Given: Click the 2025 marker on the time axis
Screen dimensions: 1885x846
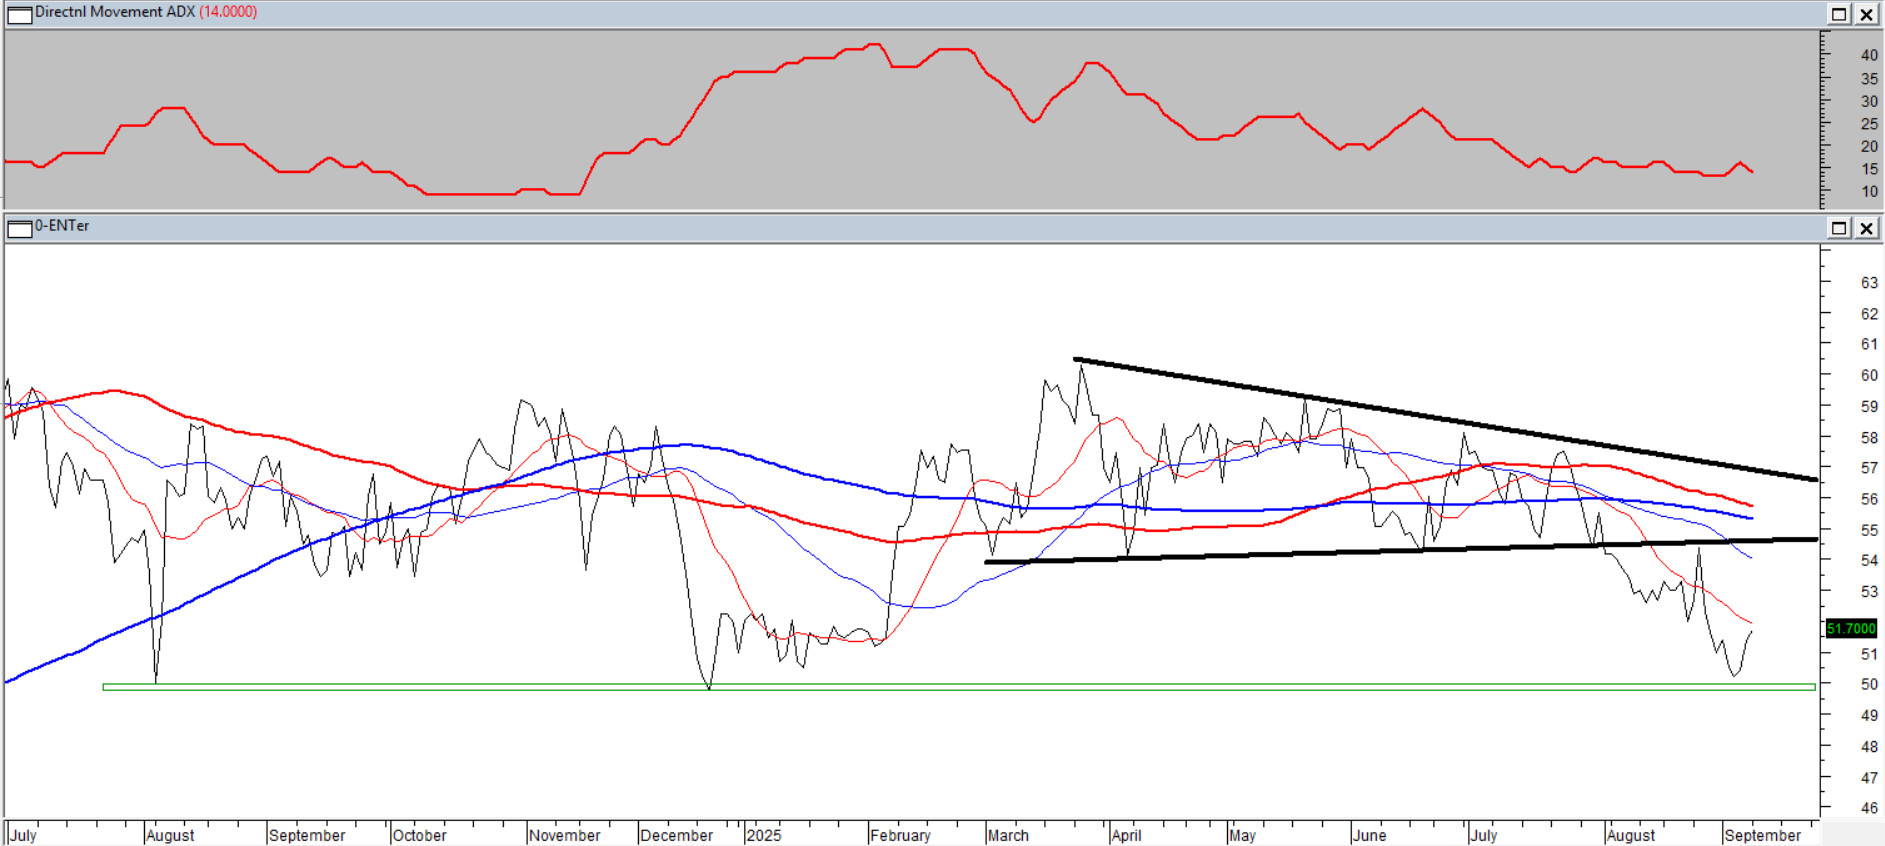Looking at the screenshot, I should [764, 835].
